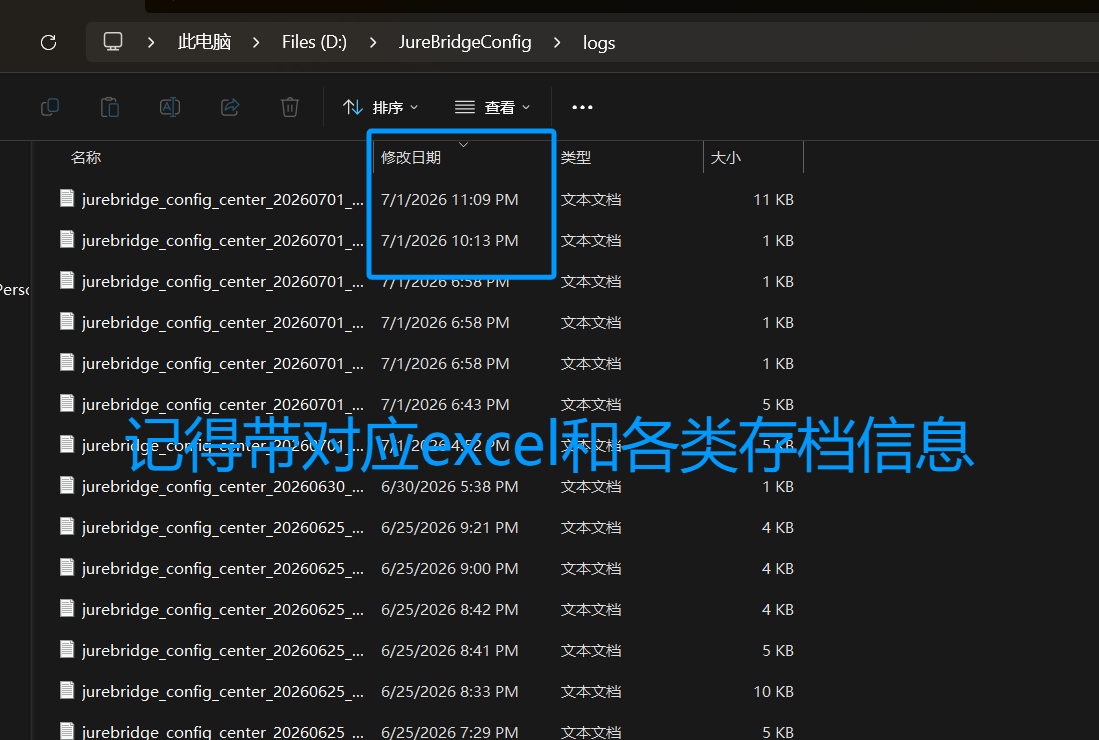1099x740 pixels.
Task: Select the file modified 6/25/2026 8:41 PM
Action: click(x=428, y=650)
